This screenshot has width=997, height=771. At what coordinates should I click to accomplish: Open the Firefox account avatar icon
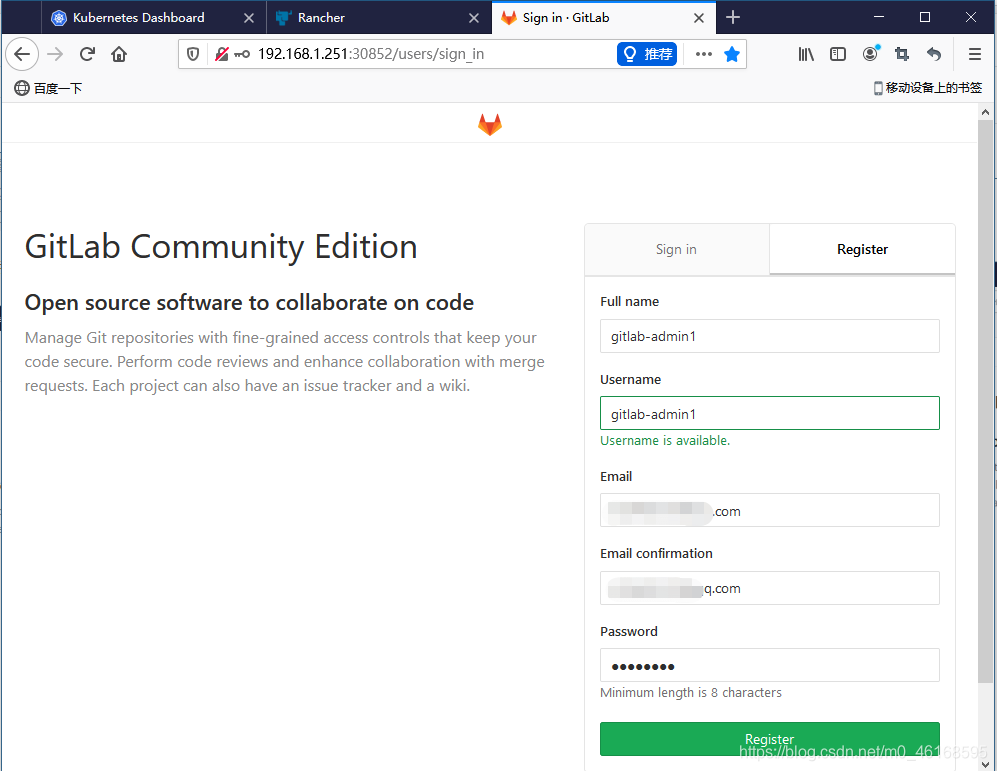870,53
